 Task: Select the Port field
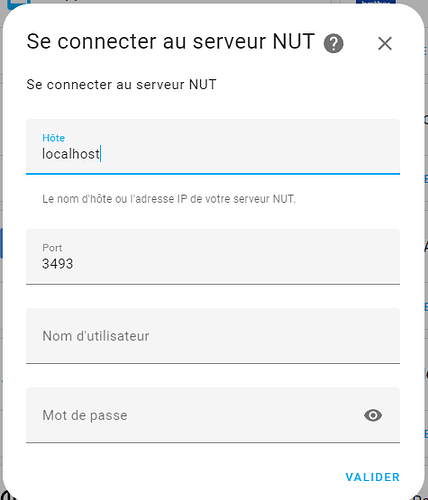213,257
